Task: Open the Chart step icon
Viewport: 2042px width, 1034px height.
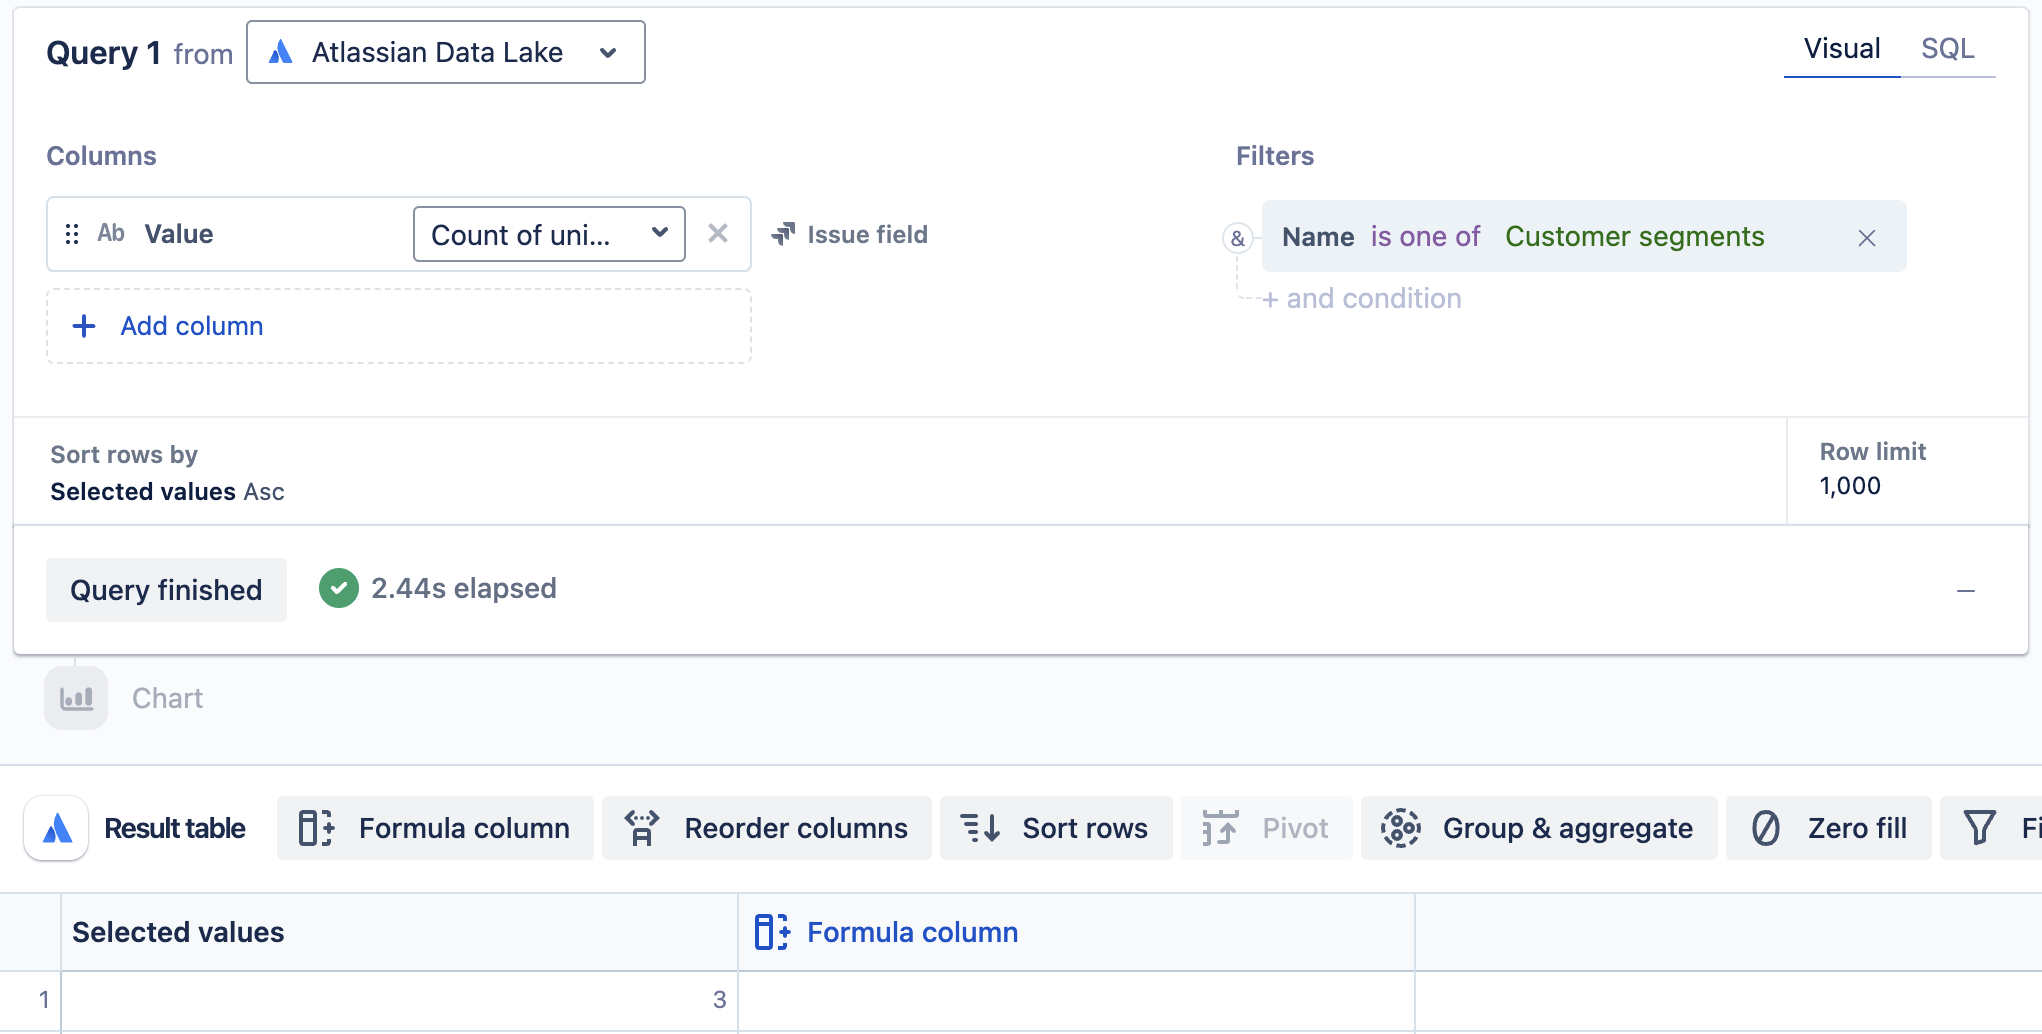Action: [x=76, y=698]
